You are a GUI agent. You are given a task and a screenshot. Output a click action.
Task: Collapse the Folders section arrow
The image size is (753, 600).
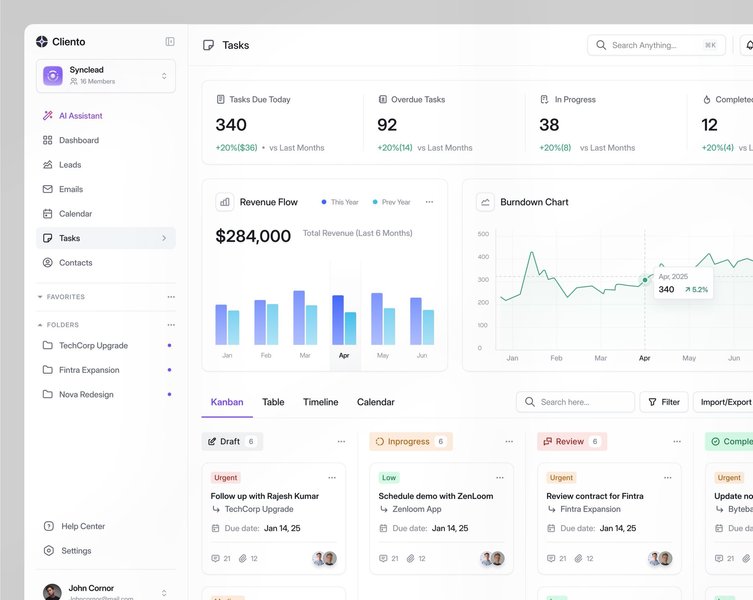pyautogui.click(x=40, y=325)
